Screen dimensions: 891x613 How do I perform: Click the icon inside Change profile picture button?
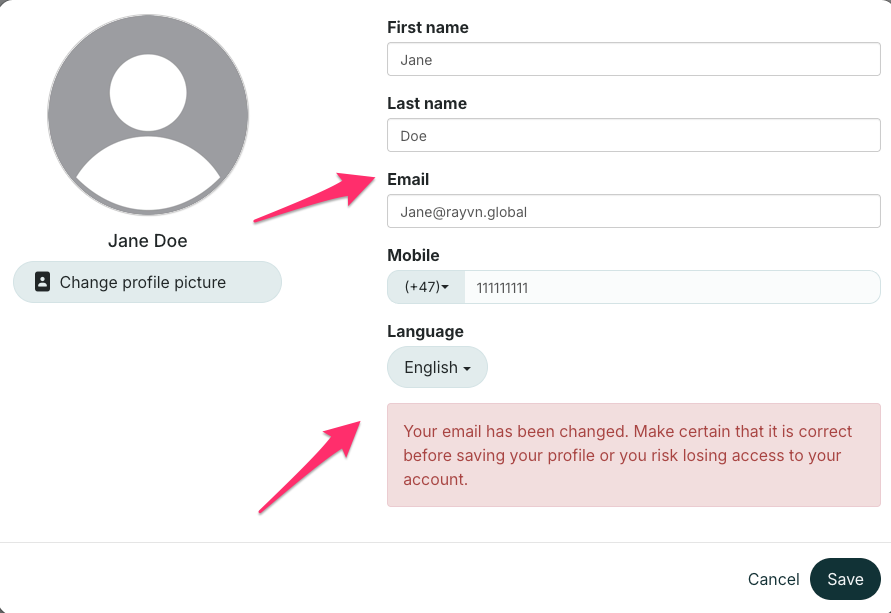42,282
